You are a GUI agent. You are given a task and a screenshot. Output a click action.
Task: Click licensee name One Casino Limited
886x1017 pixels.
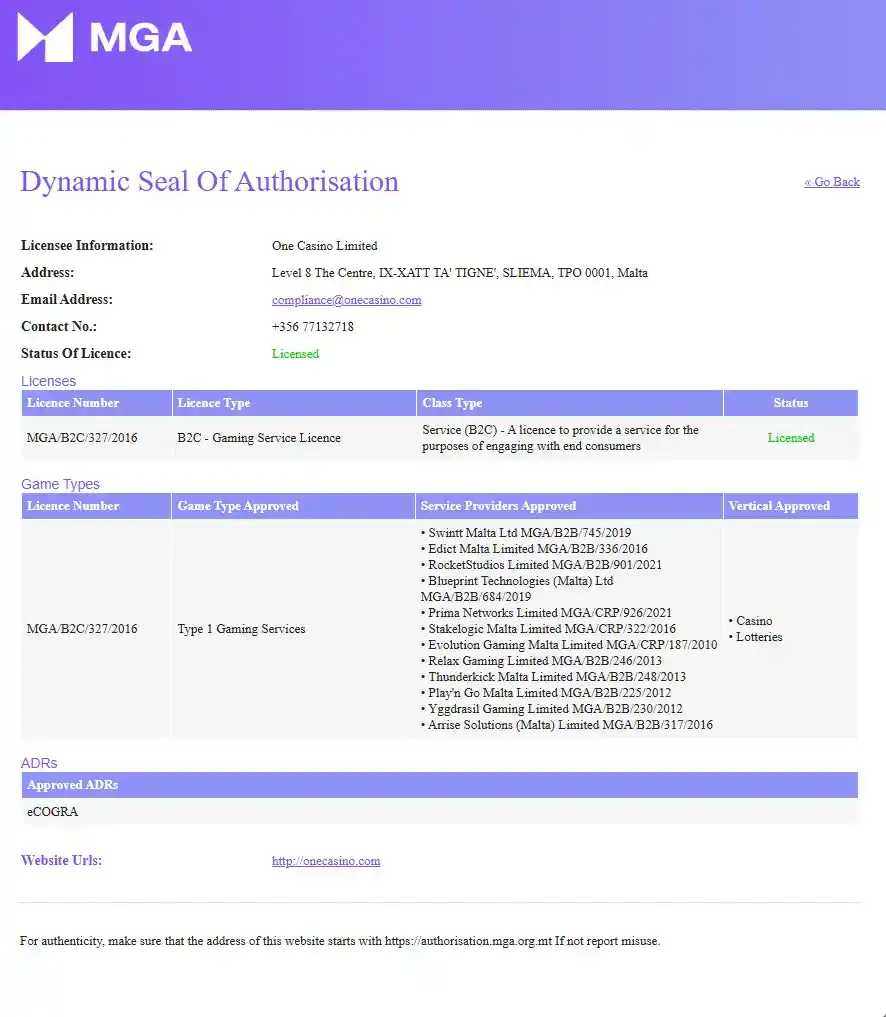[324, 246]
